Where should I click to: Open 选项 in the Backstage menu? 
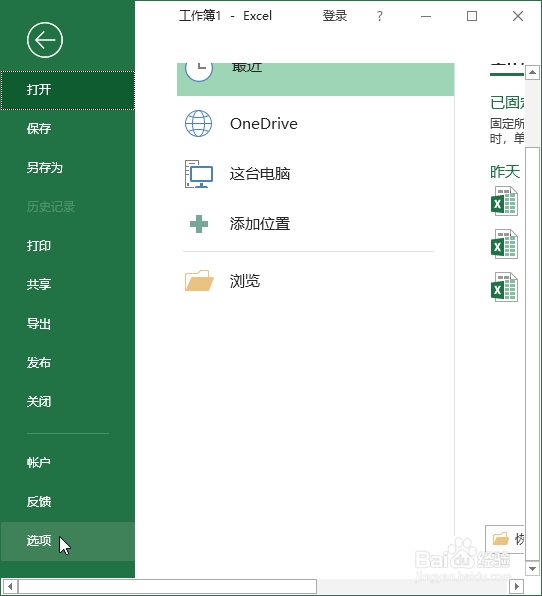tap(68, 541)
